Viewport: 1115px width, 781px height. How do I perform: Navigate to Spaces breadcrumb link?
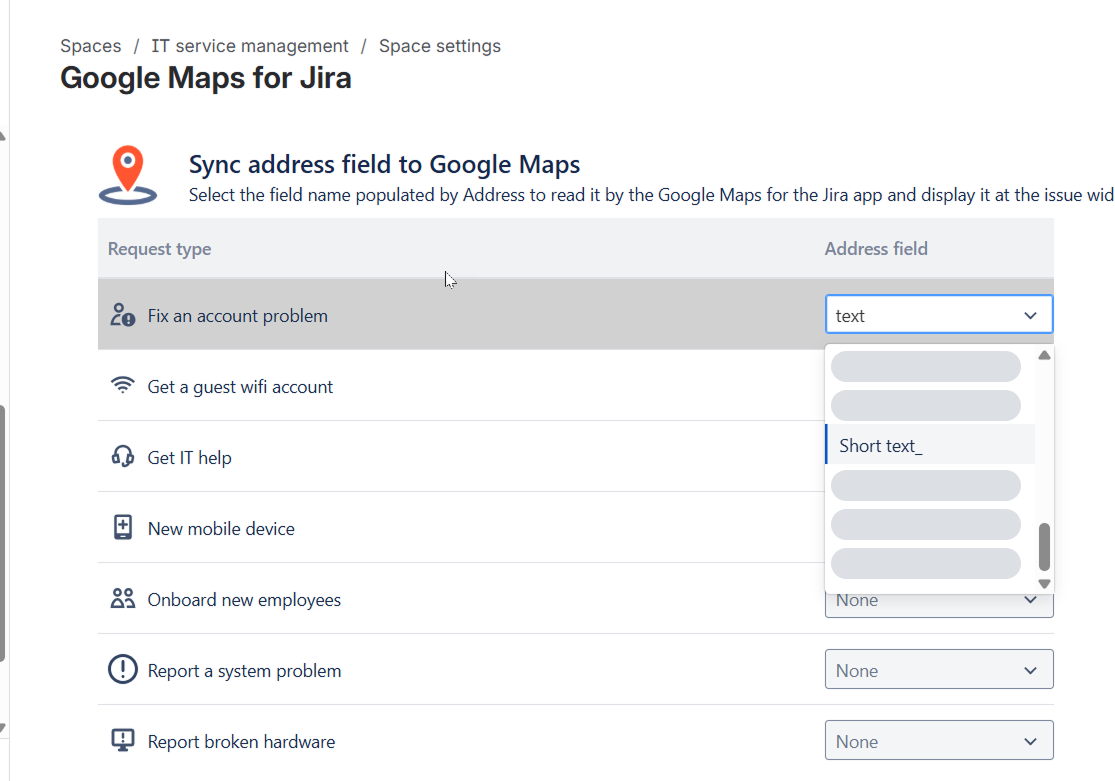click(x=90, y=46)
